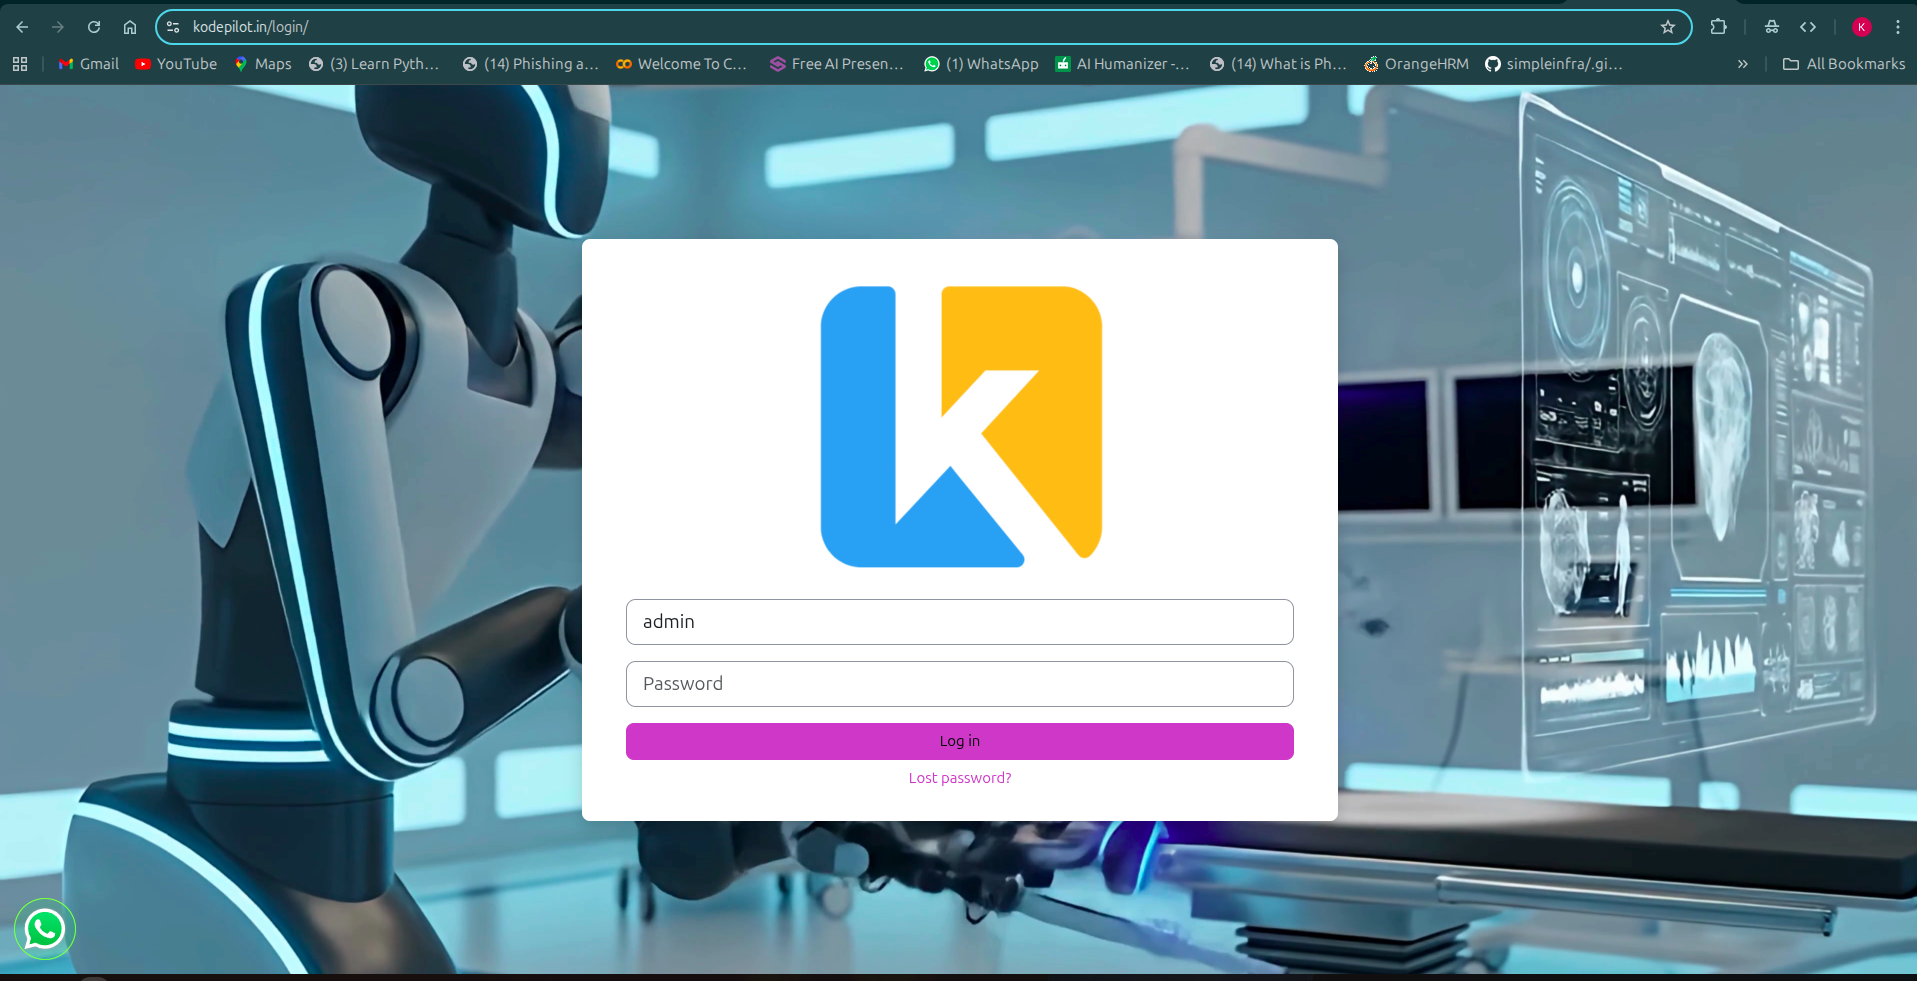Go to browser home page icon
Image resolution: width=1917 pixels, height=981 pixels.
tap(130, 27)
